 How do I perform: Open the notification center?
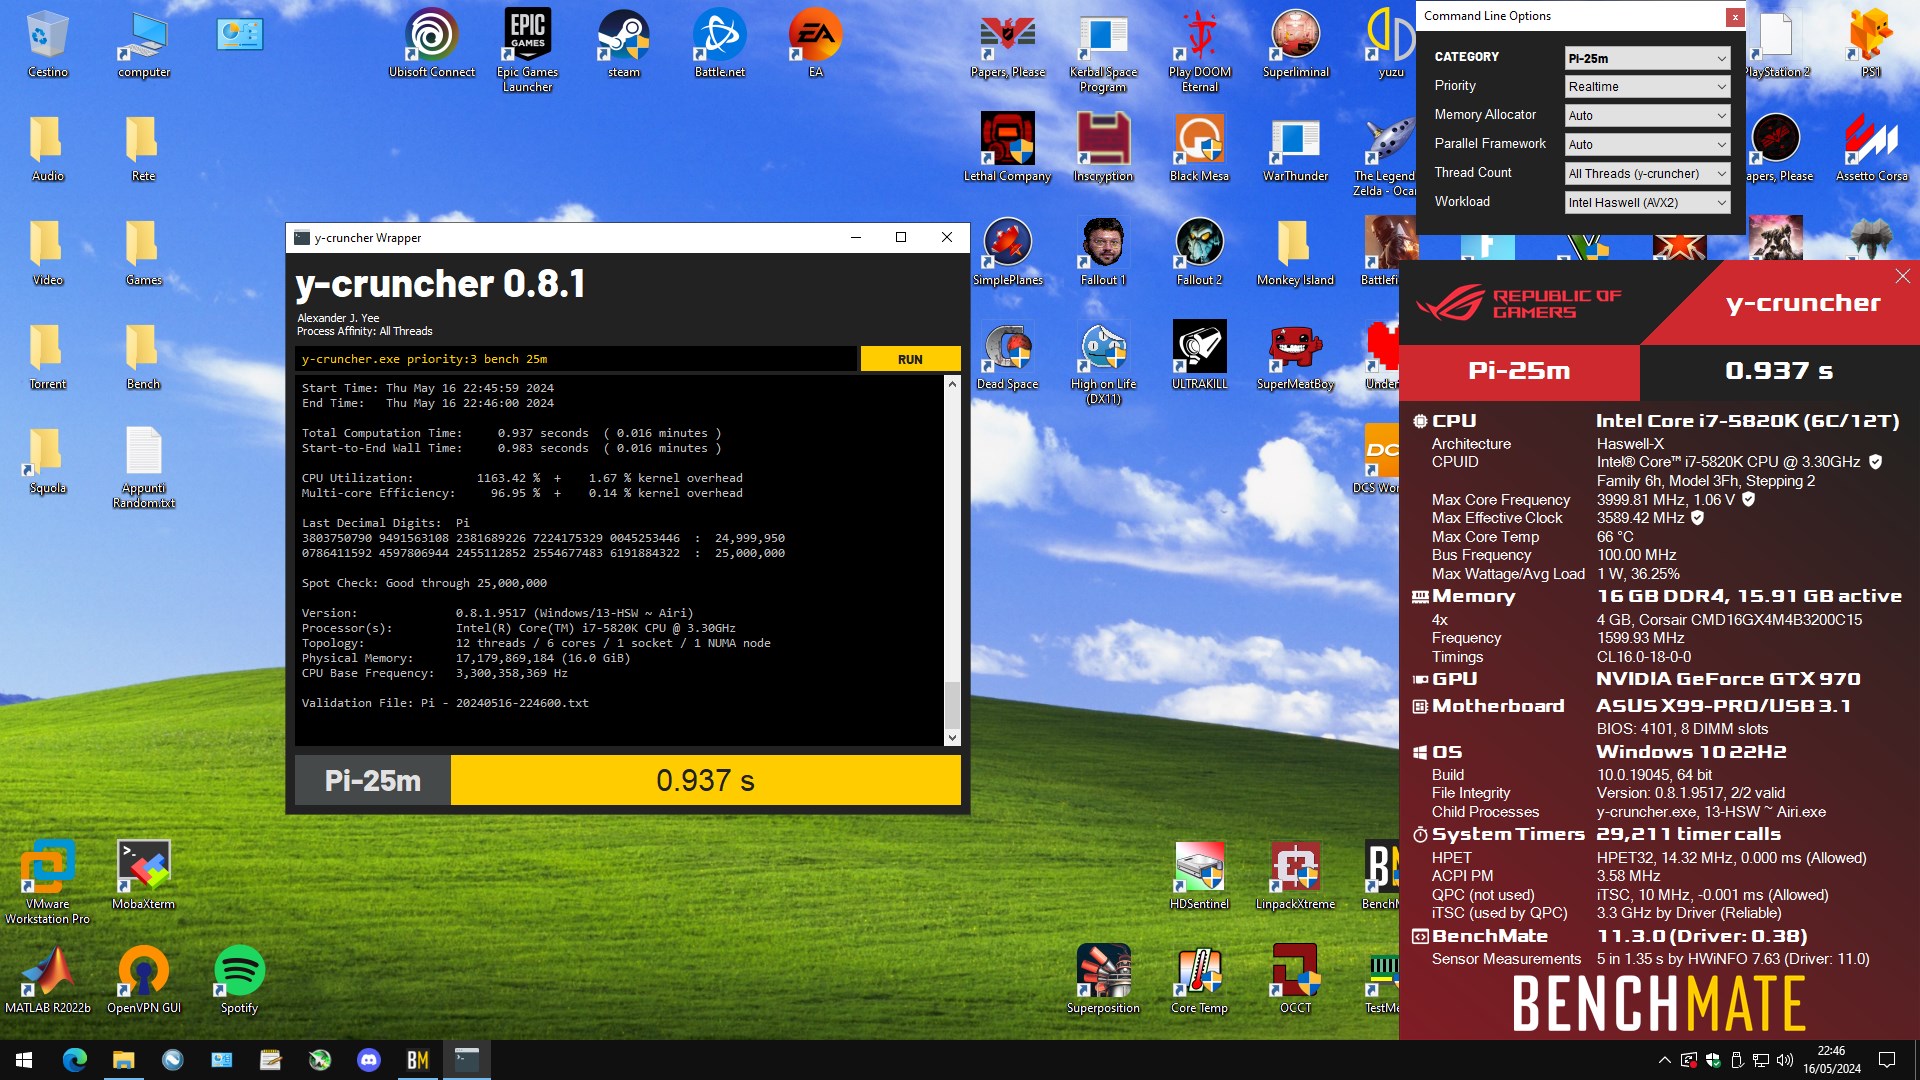[x=1887, y=1060]
